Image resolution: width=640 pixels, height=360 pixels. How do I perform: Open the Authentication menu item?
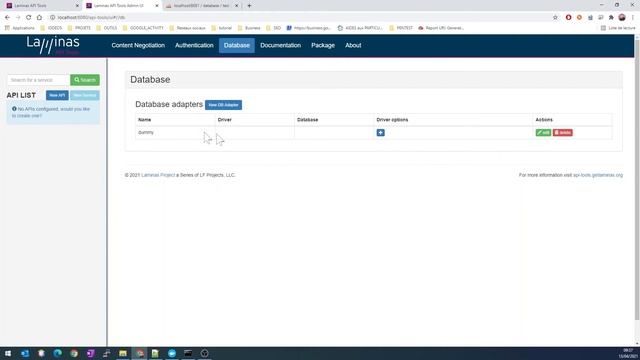click(x=194, y=45)
